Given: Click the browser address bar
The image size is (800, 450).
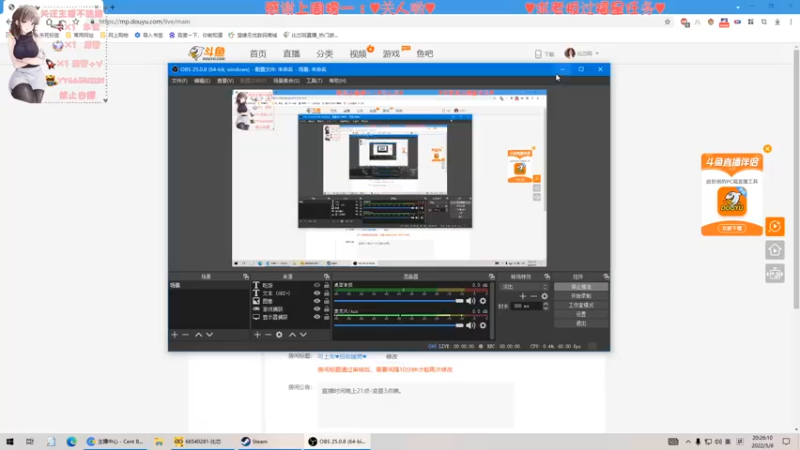Looking at the screenshot, I should tap(378, 21).
